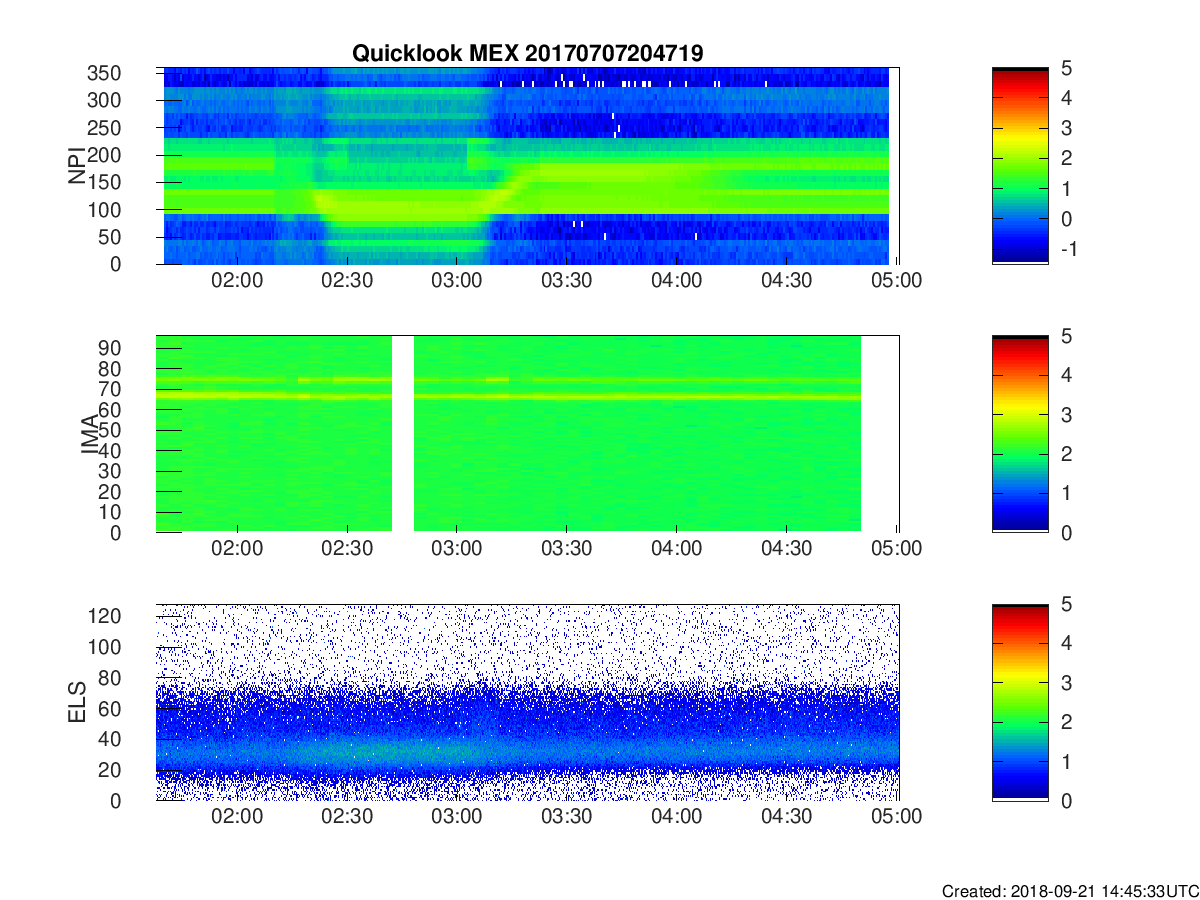The width and height of the screenshot is (1200, 900).
Task: Select the ELS y-axis label
Action: (76, 702)
